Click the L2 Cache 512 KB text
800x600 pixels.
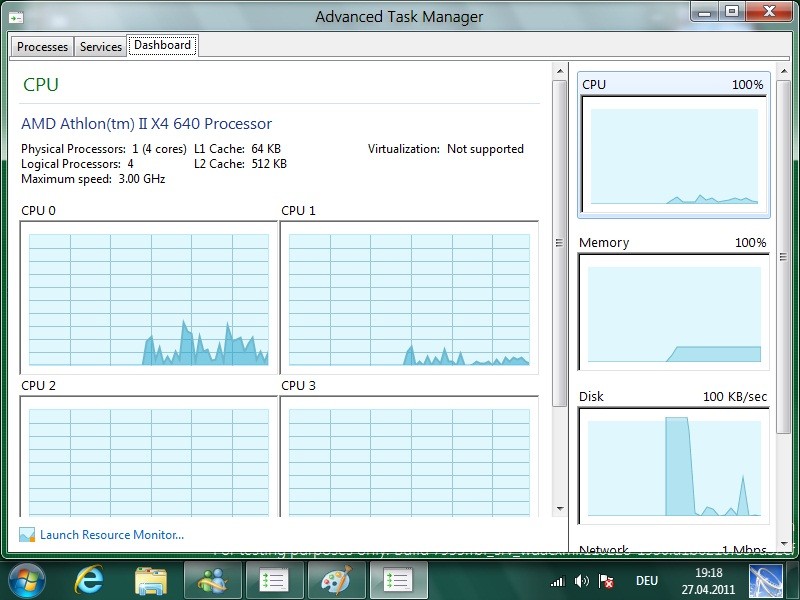tap(240, 164)
